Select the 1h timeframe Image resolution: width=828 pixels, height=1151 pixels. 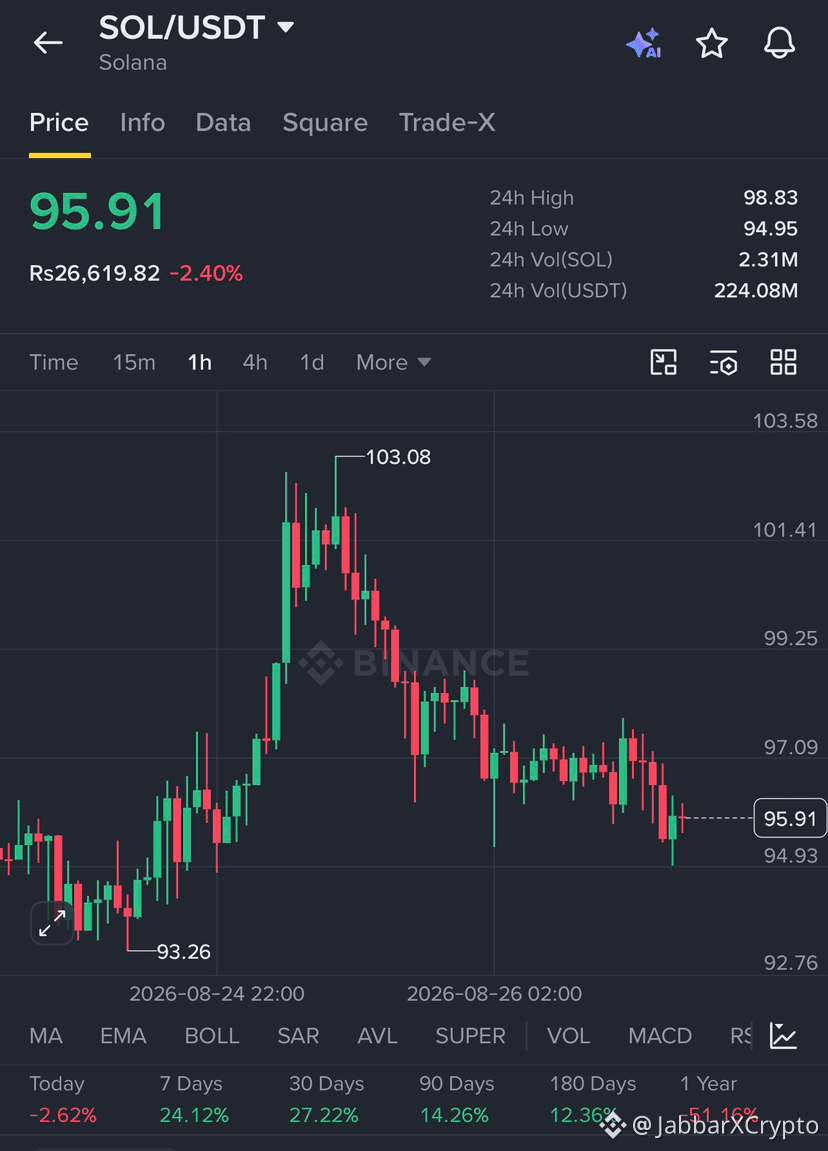coord(200,362)
